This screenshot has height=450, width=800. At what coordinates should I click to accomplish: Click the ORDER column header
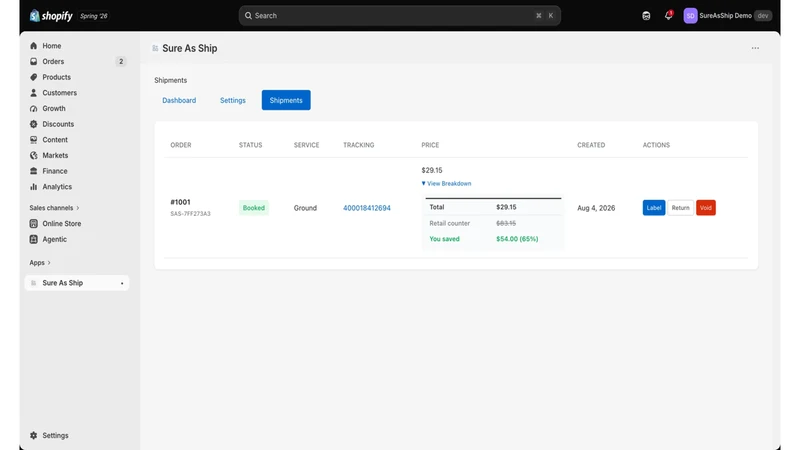point(181,145)
